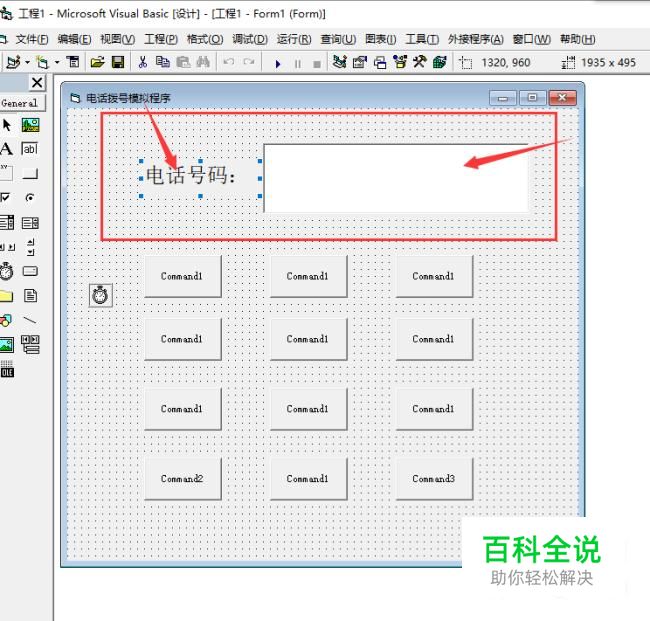The image size is (650, 621).
Task: Switch to the General toolbox tab
Action: [20, 103]
